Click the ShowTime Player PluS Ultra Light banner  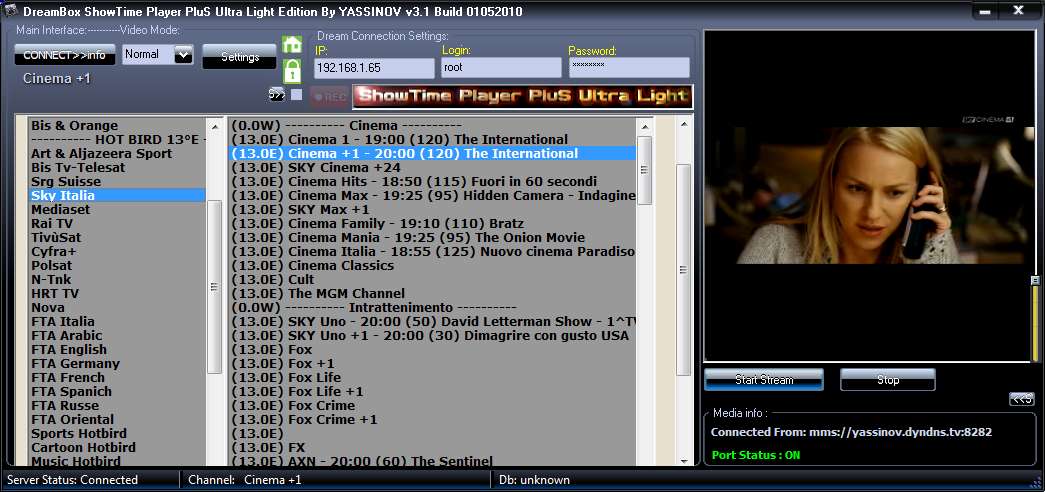click(x=522, y=96)
